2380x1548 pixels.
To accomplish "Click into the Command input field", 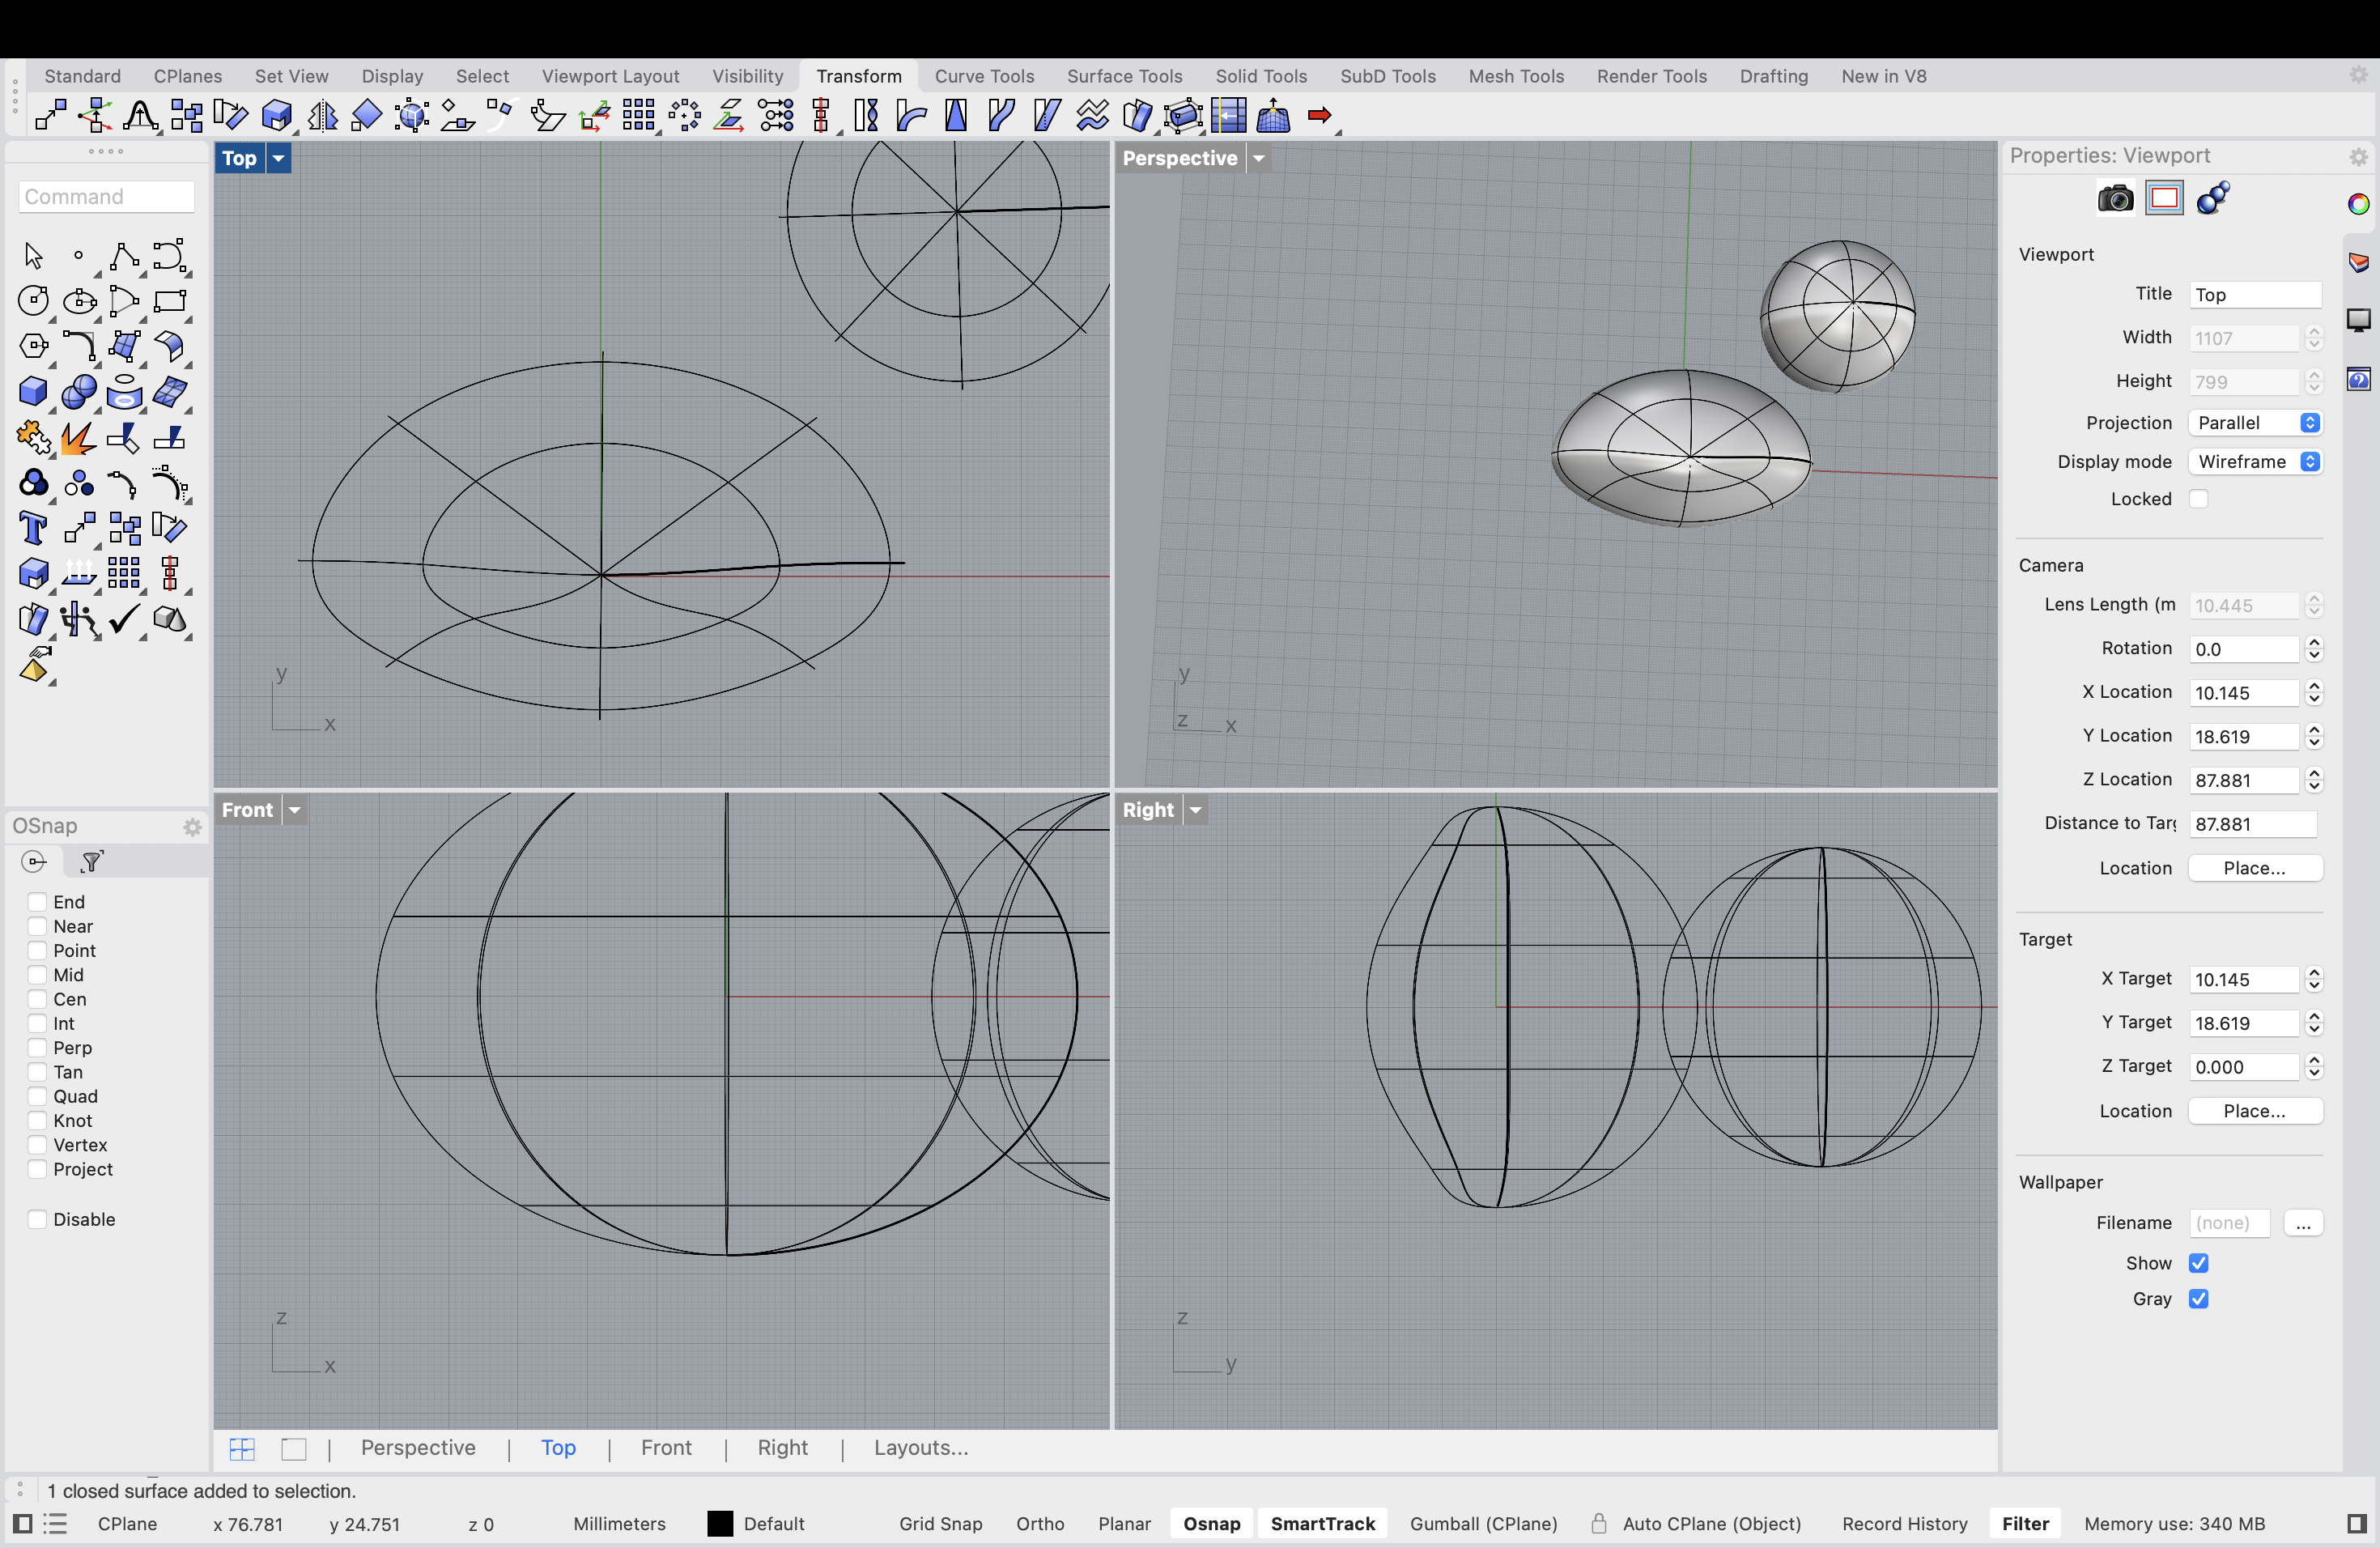I will [x=106, y=197].
